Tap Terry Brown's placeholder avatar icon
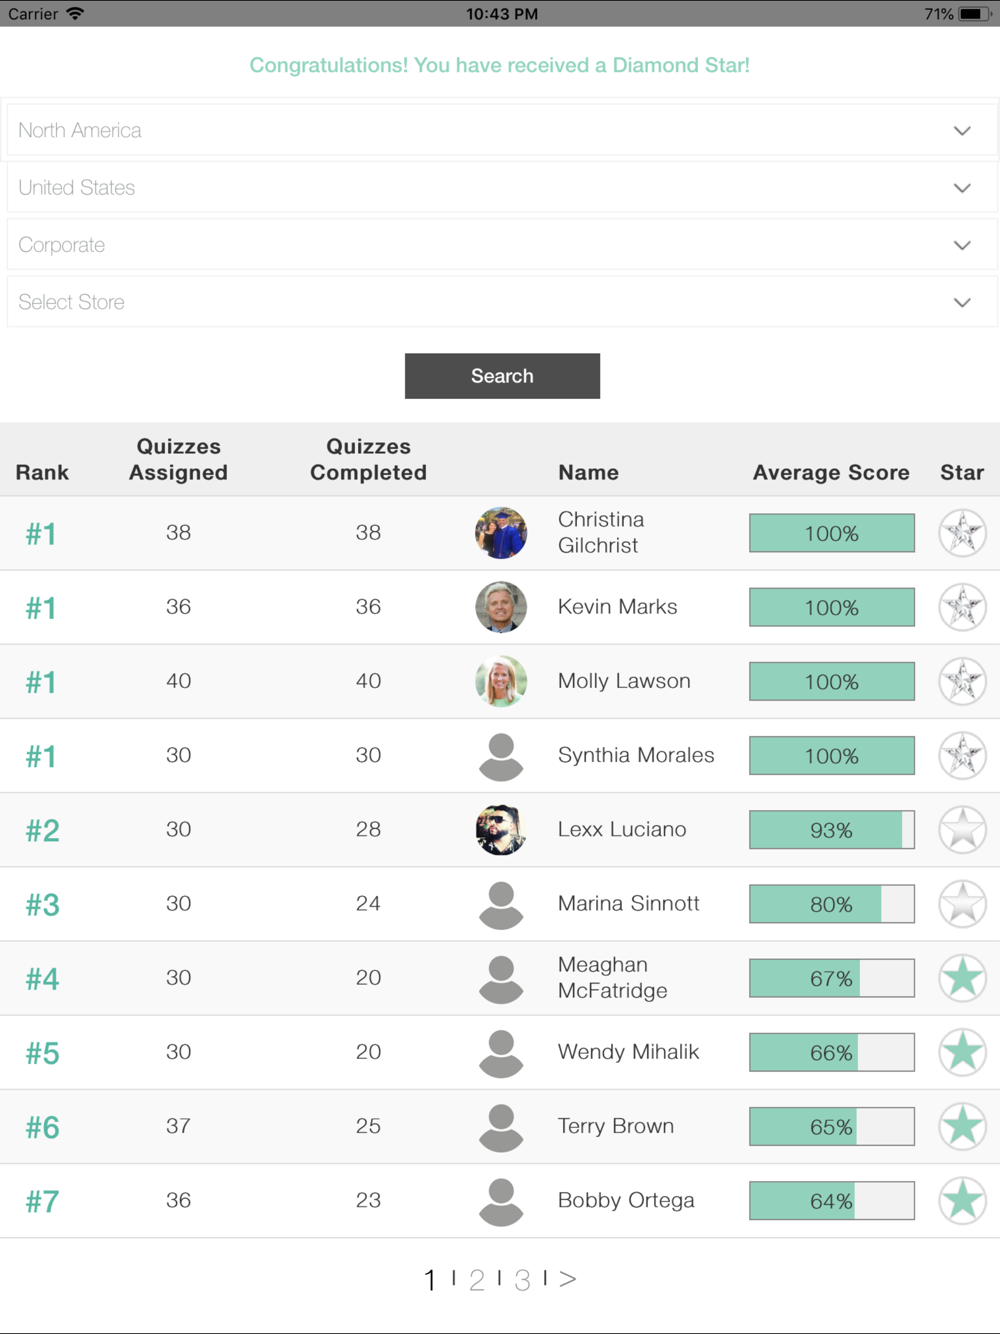Image resolution: width=1000 pixels, height=1334 pixels. [501, 1127]
